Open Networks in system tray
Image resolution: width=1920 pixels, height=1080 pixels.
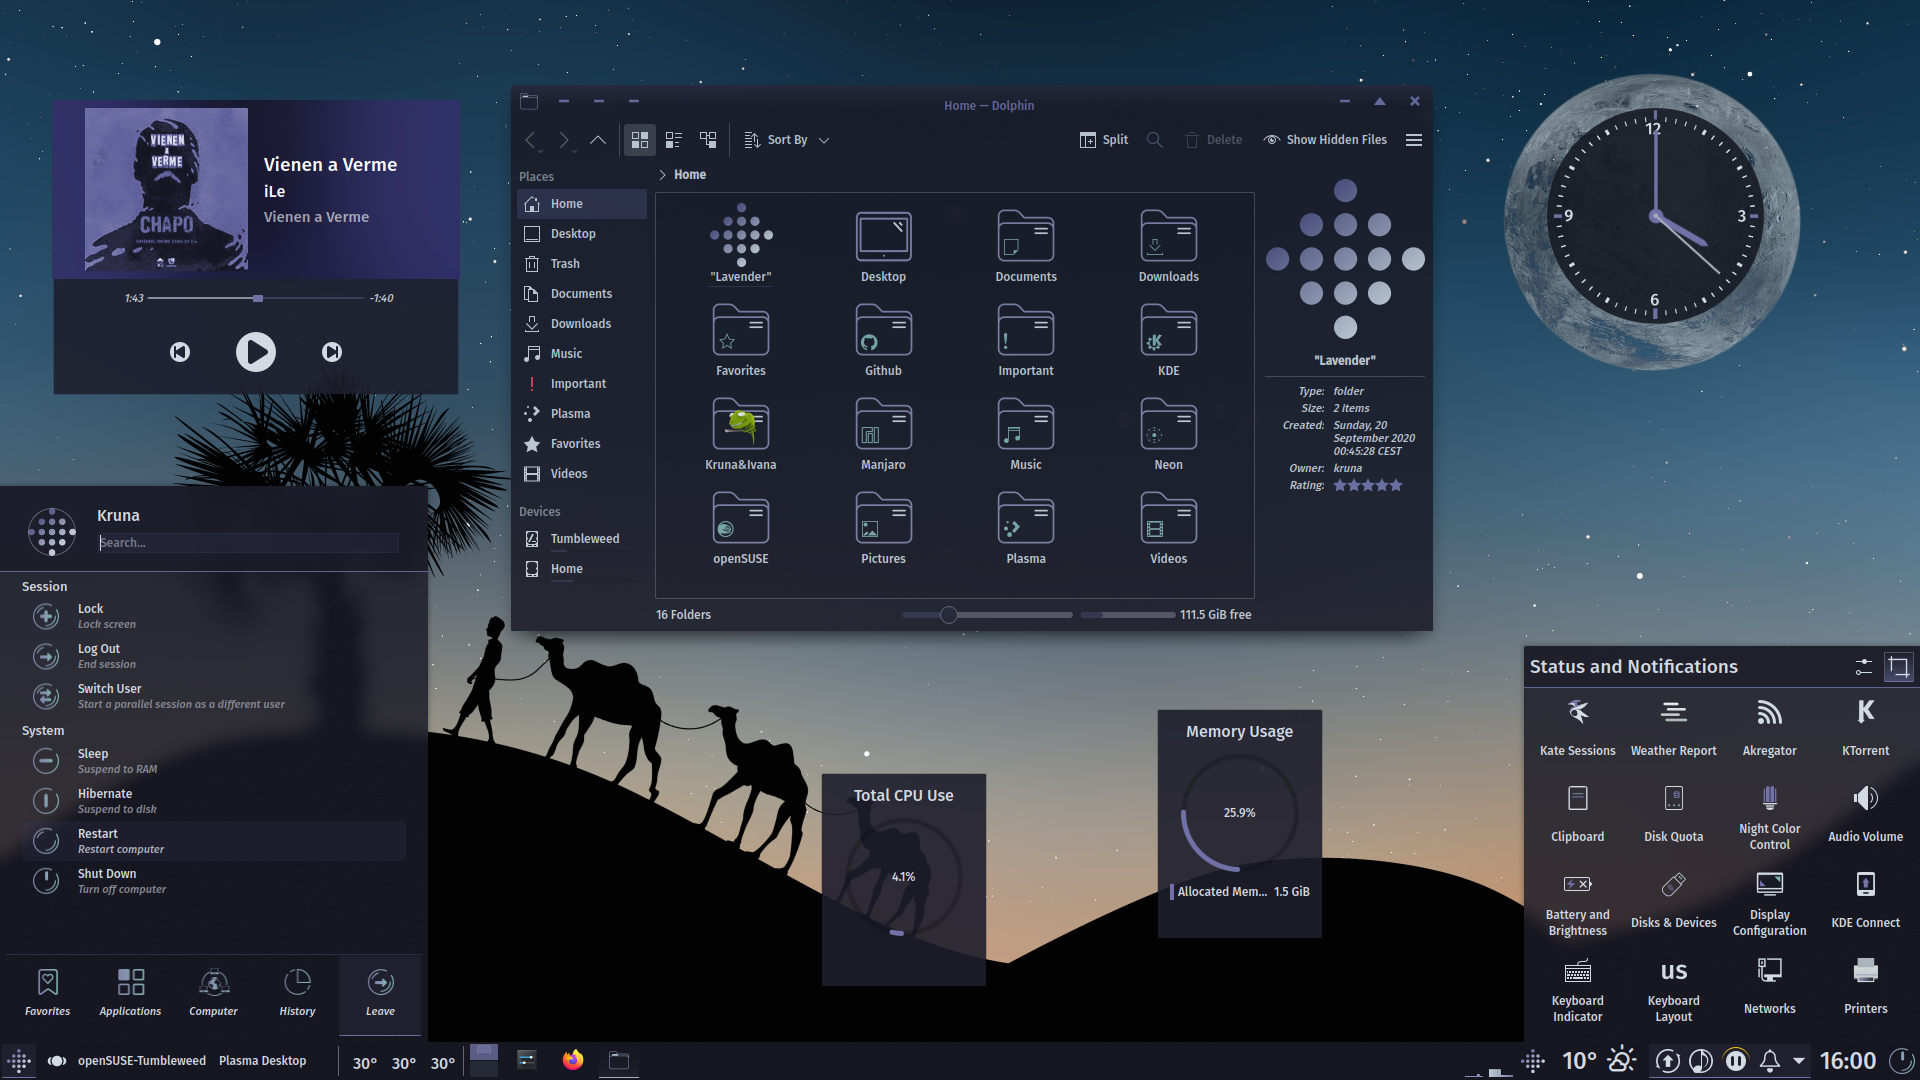click(x=1769, y=985)
